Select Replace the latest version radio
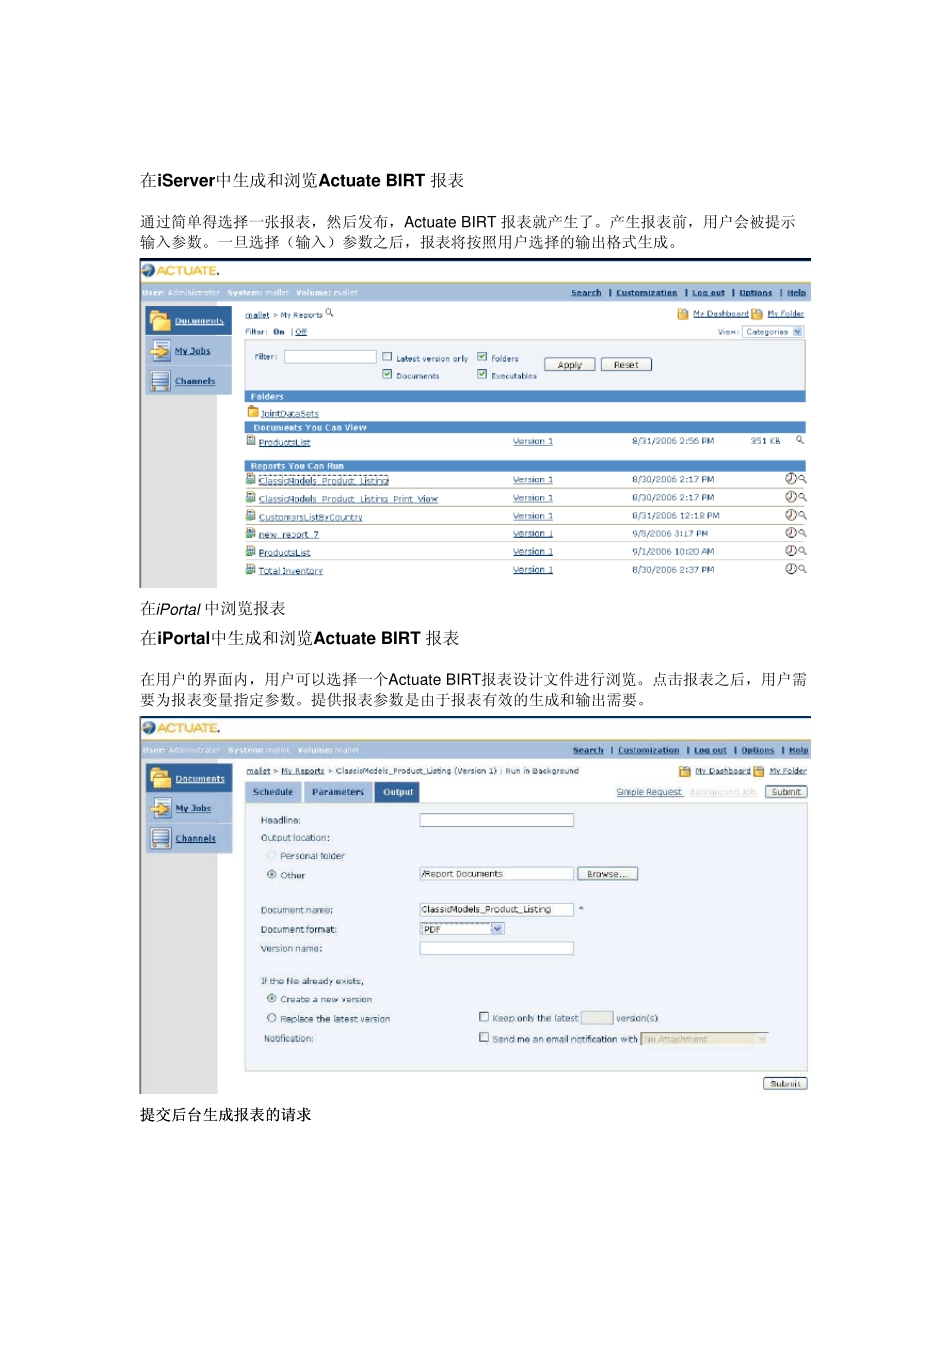Viewport: 950px width, 1345px height. point(271,1018)
